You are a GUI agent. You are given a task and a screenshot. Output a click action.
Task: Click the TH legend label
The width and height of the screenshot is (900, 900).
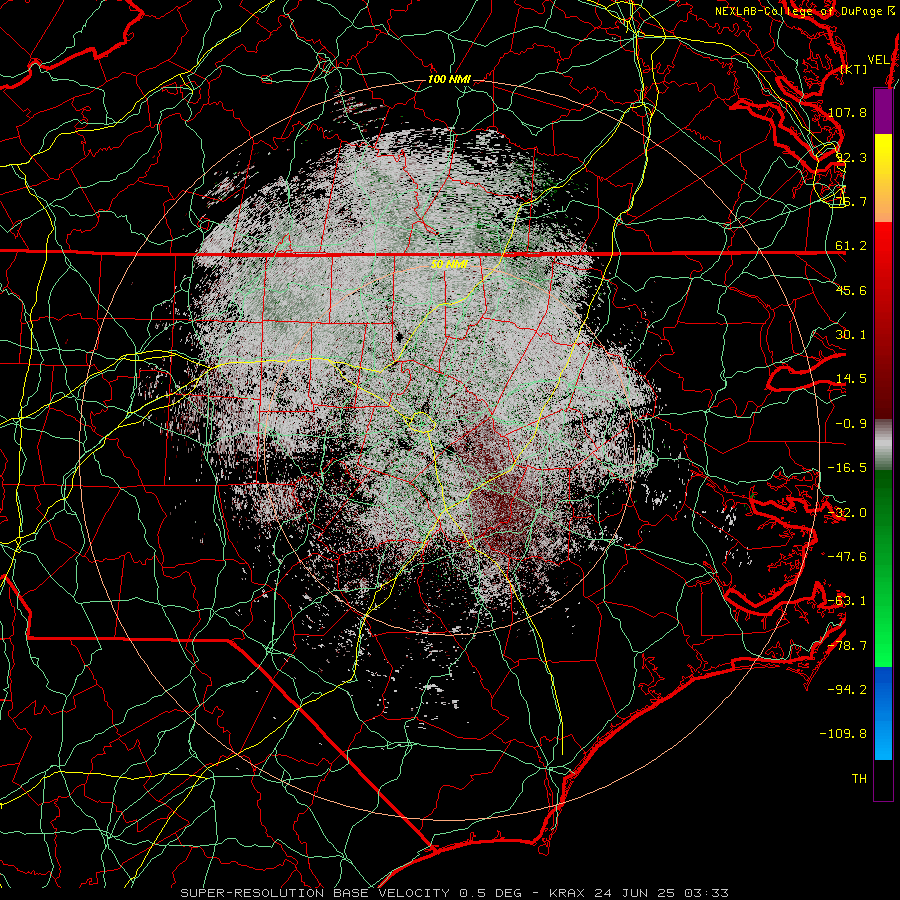click(x=859, y=779)
